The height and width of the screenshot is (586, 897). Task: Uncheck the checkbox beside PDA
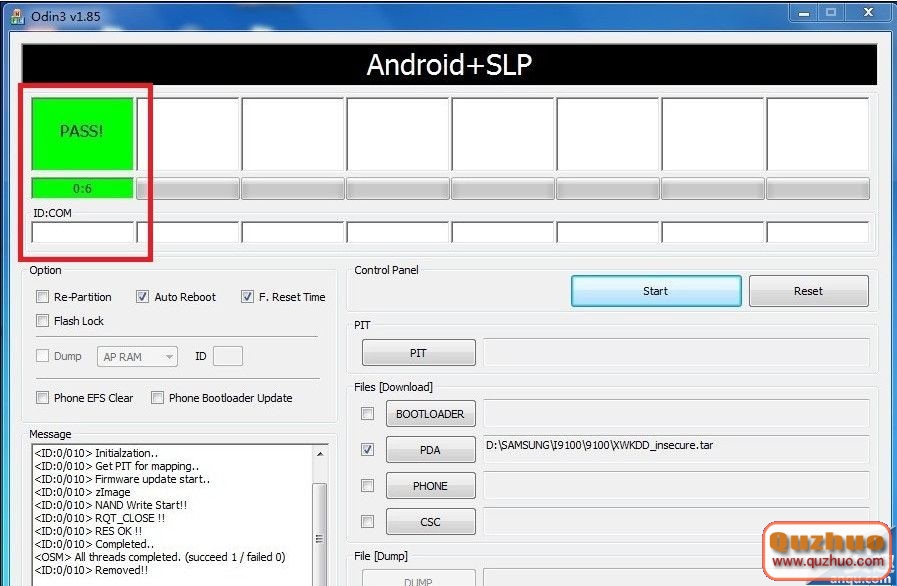coord(368,449)
